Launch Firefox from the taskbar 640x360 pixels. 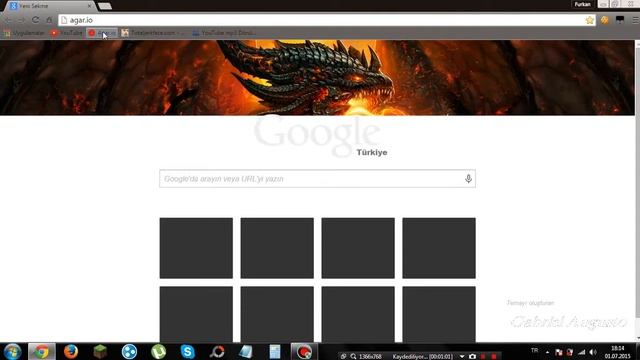point(71,351)
